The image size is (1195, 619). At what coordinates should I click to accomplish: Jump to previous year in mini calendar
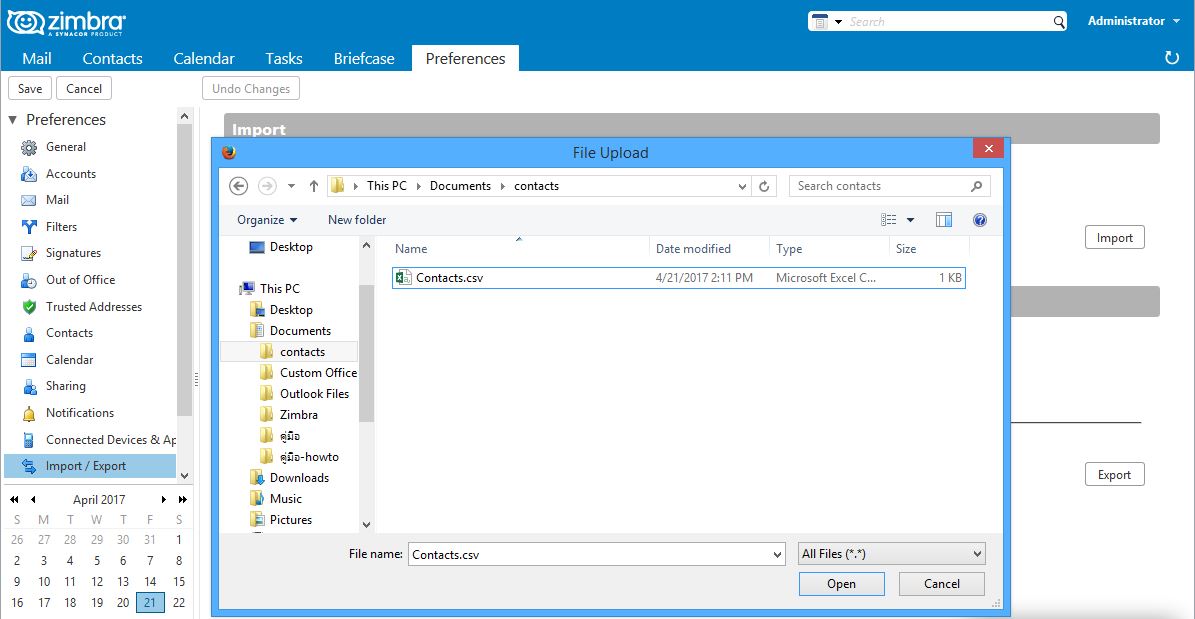[x=14, y=500]
